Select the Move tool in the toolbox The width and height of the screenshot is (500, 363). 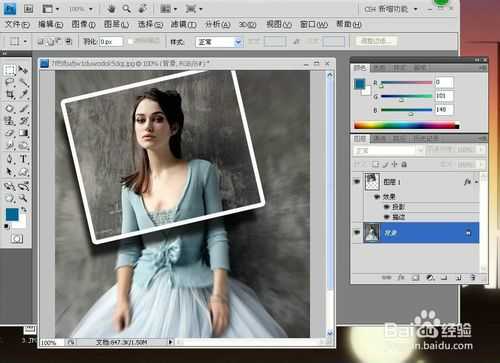coord(23,70)
